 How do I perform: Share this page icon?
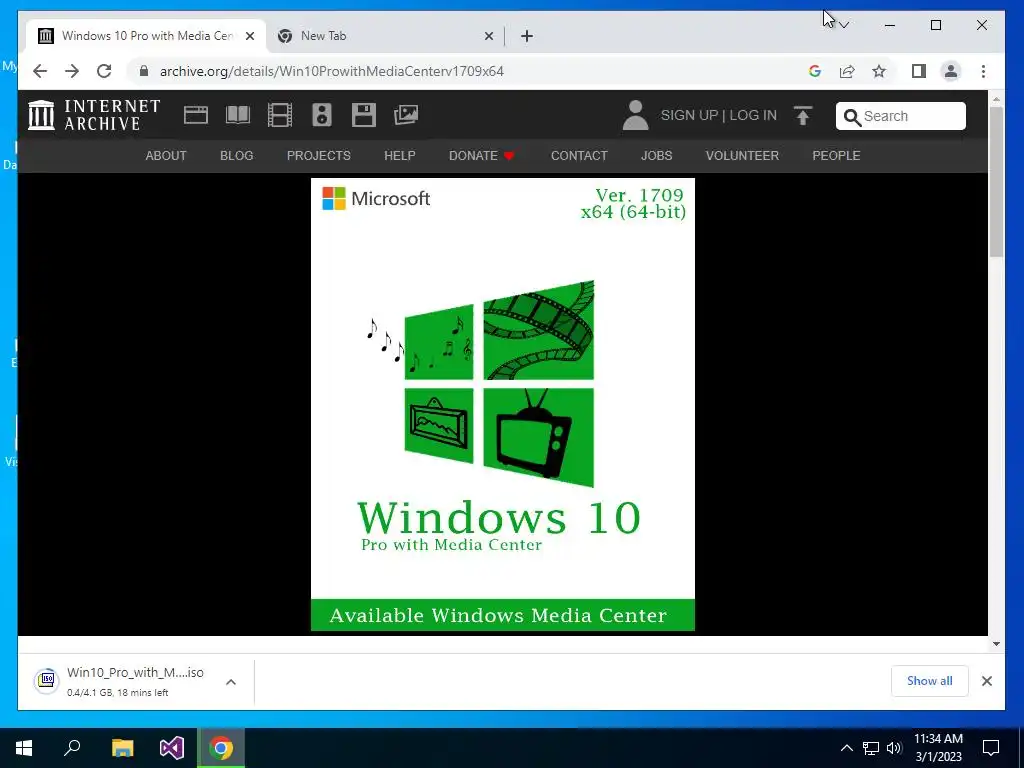[847, 71]
